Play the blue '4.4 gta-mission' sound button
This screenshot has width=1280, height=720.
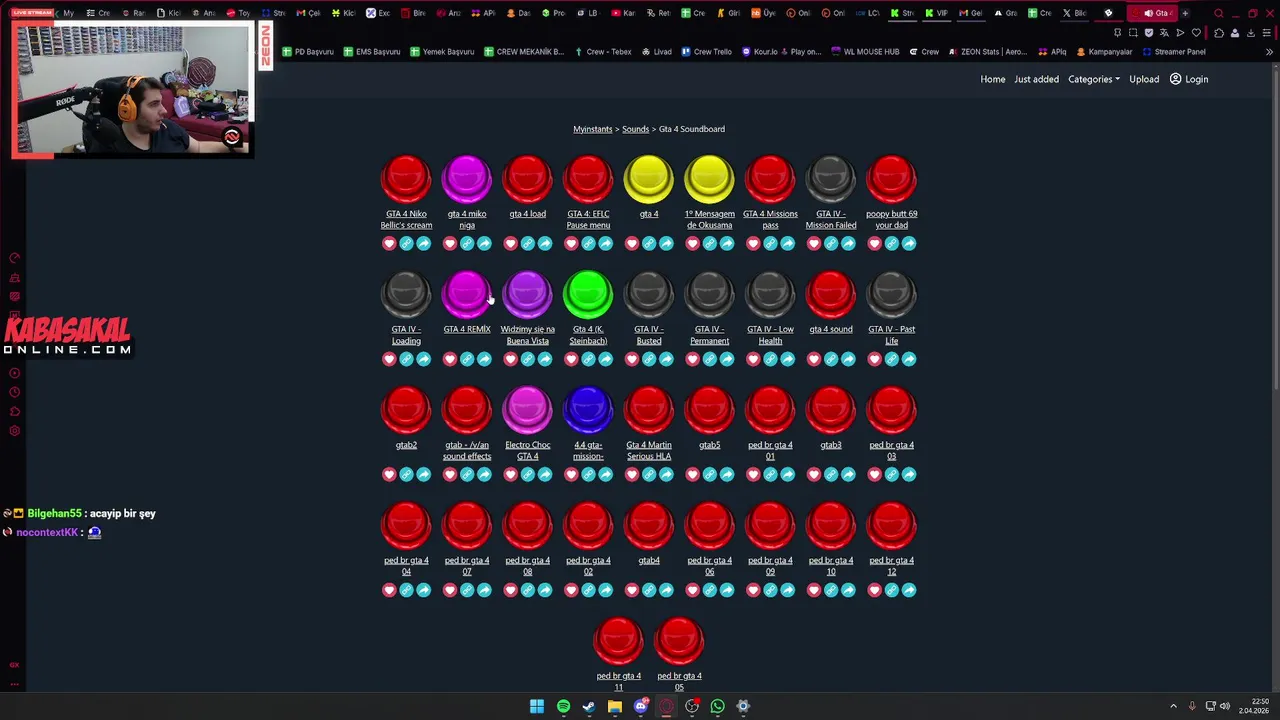(588, 411)
